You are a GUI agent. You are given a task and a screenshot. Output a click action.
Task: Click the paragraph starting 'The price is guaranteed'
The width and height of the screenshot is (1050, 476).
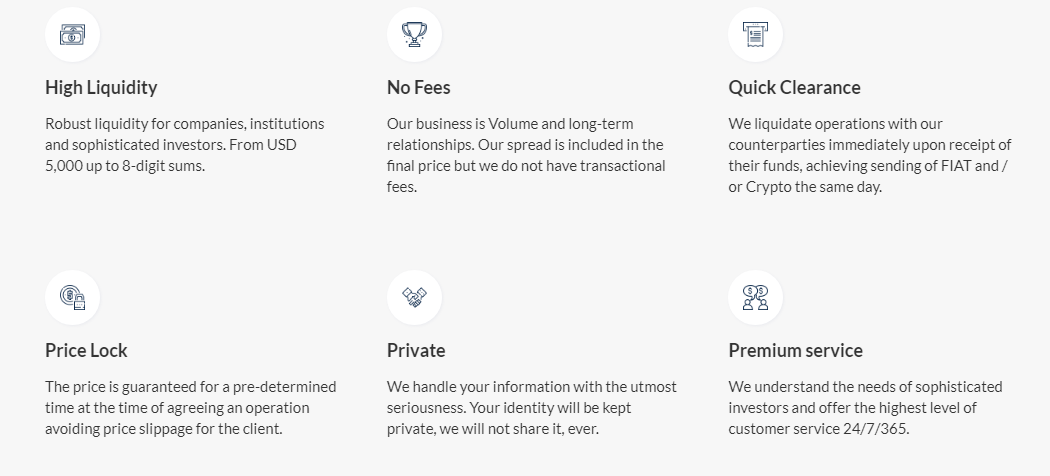(x=190, y=407)
